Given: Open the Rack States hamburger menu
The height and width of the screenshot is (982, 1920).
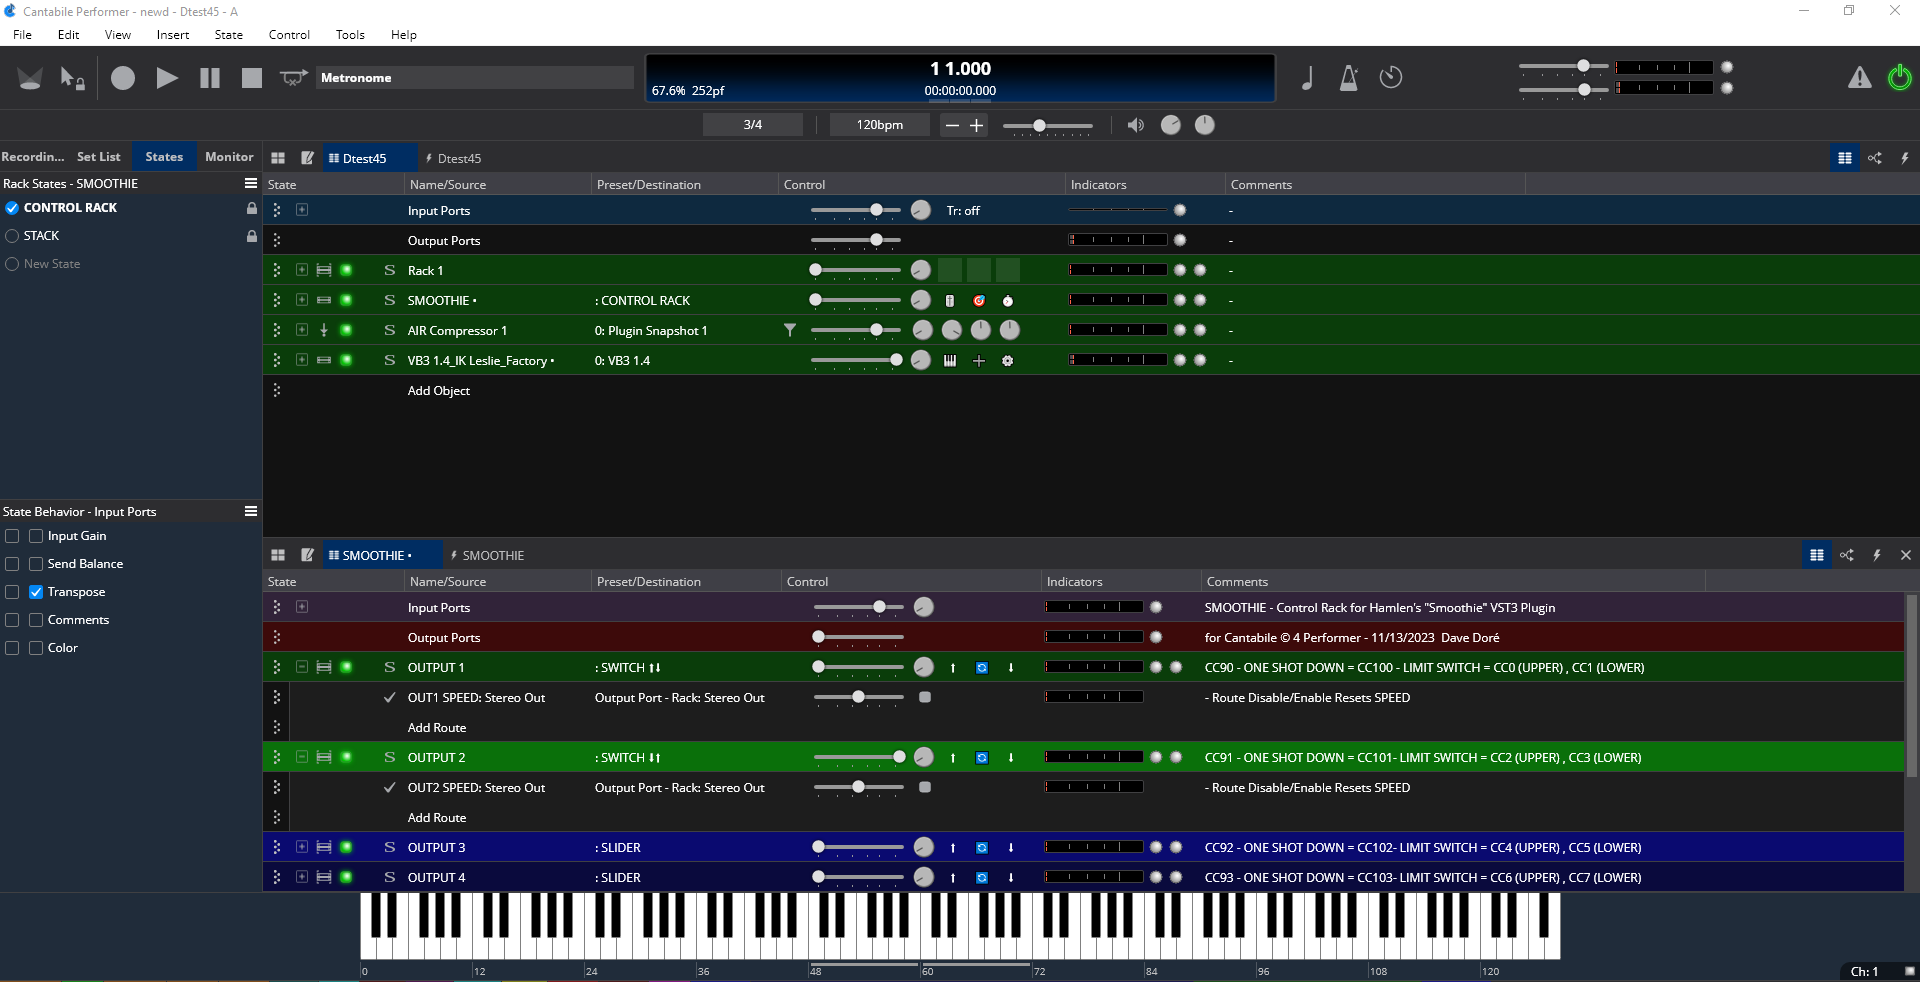Looking at the screenshot, I should [x=251, y=183].
